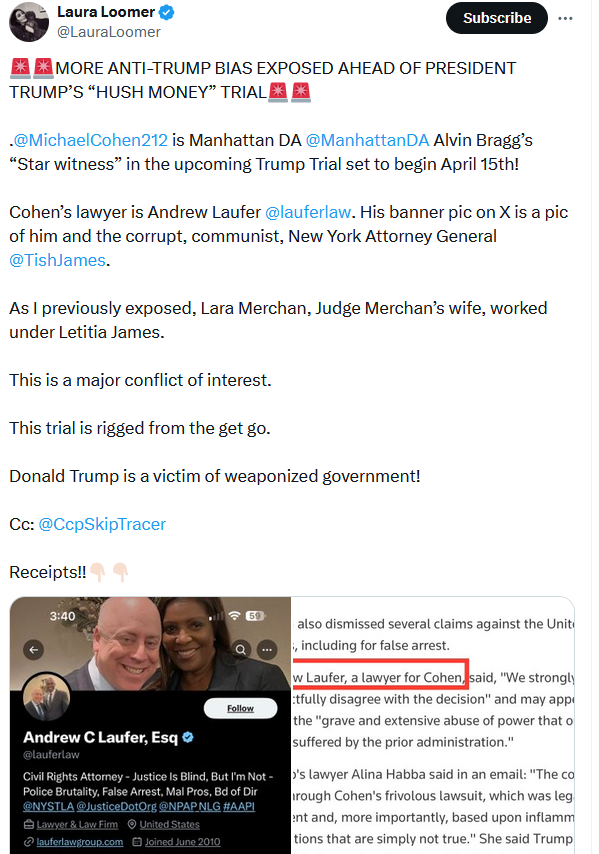Click the Subscribe button
599x854 pixels.
click(x=497, y=18)
